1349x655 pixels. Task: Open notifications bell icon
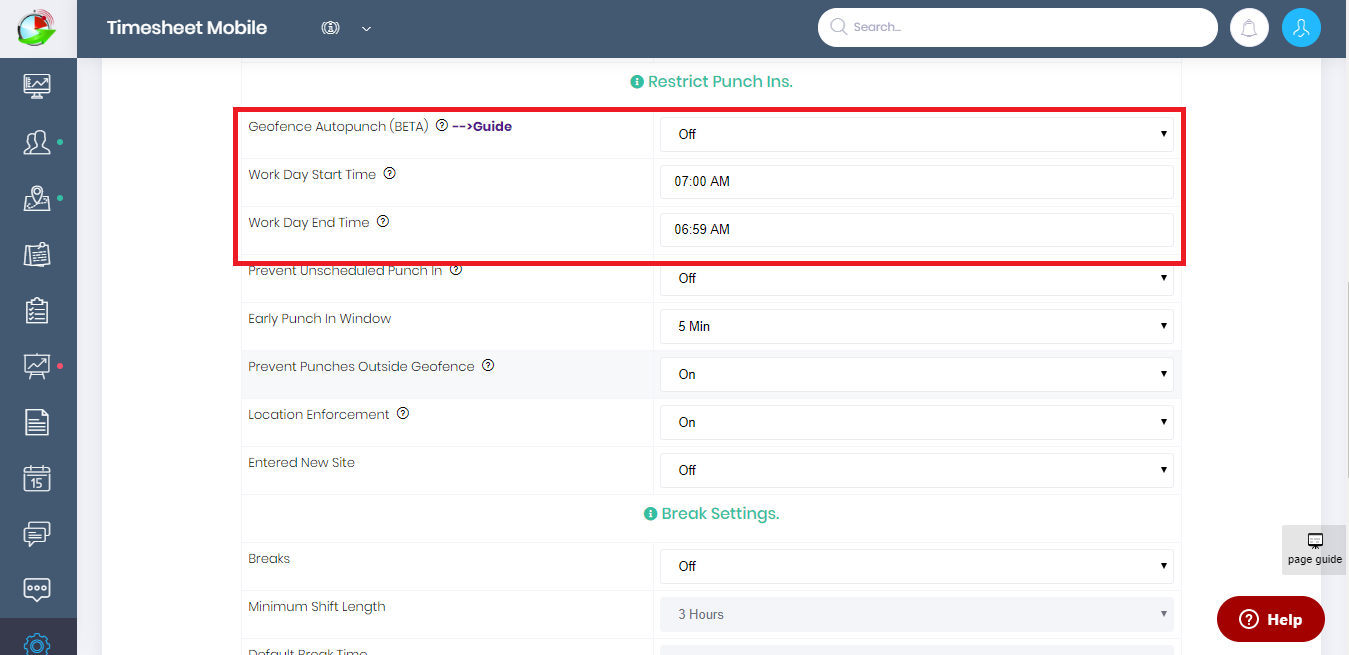click(x=1249, y=28)
